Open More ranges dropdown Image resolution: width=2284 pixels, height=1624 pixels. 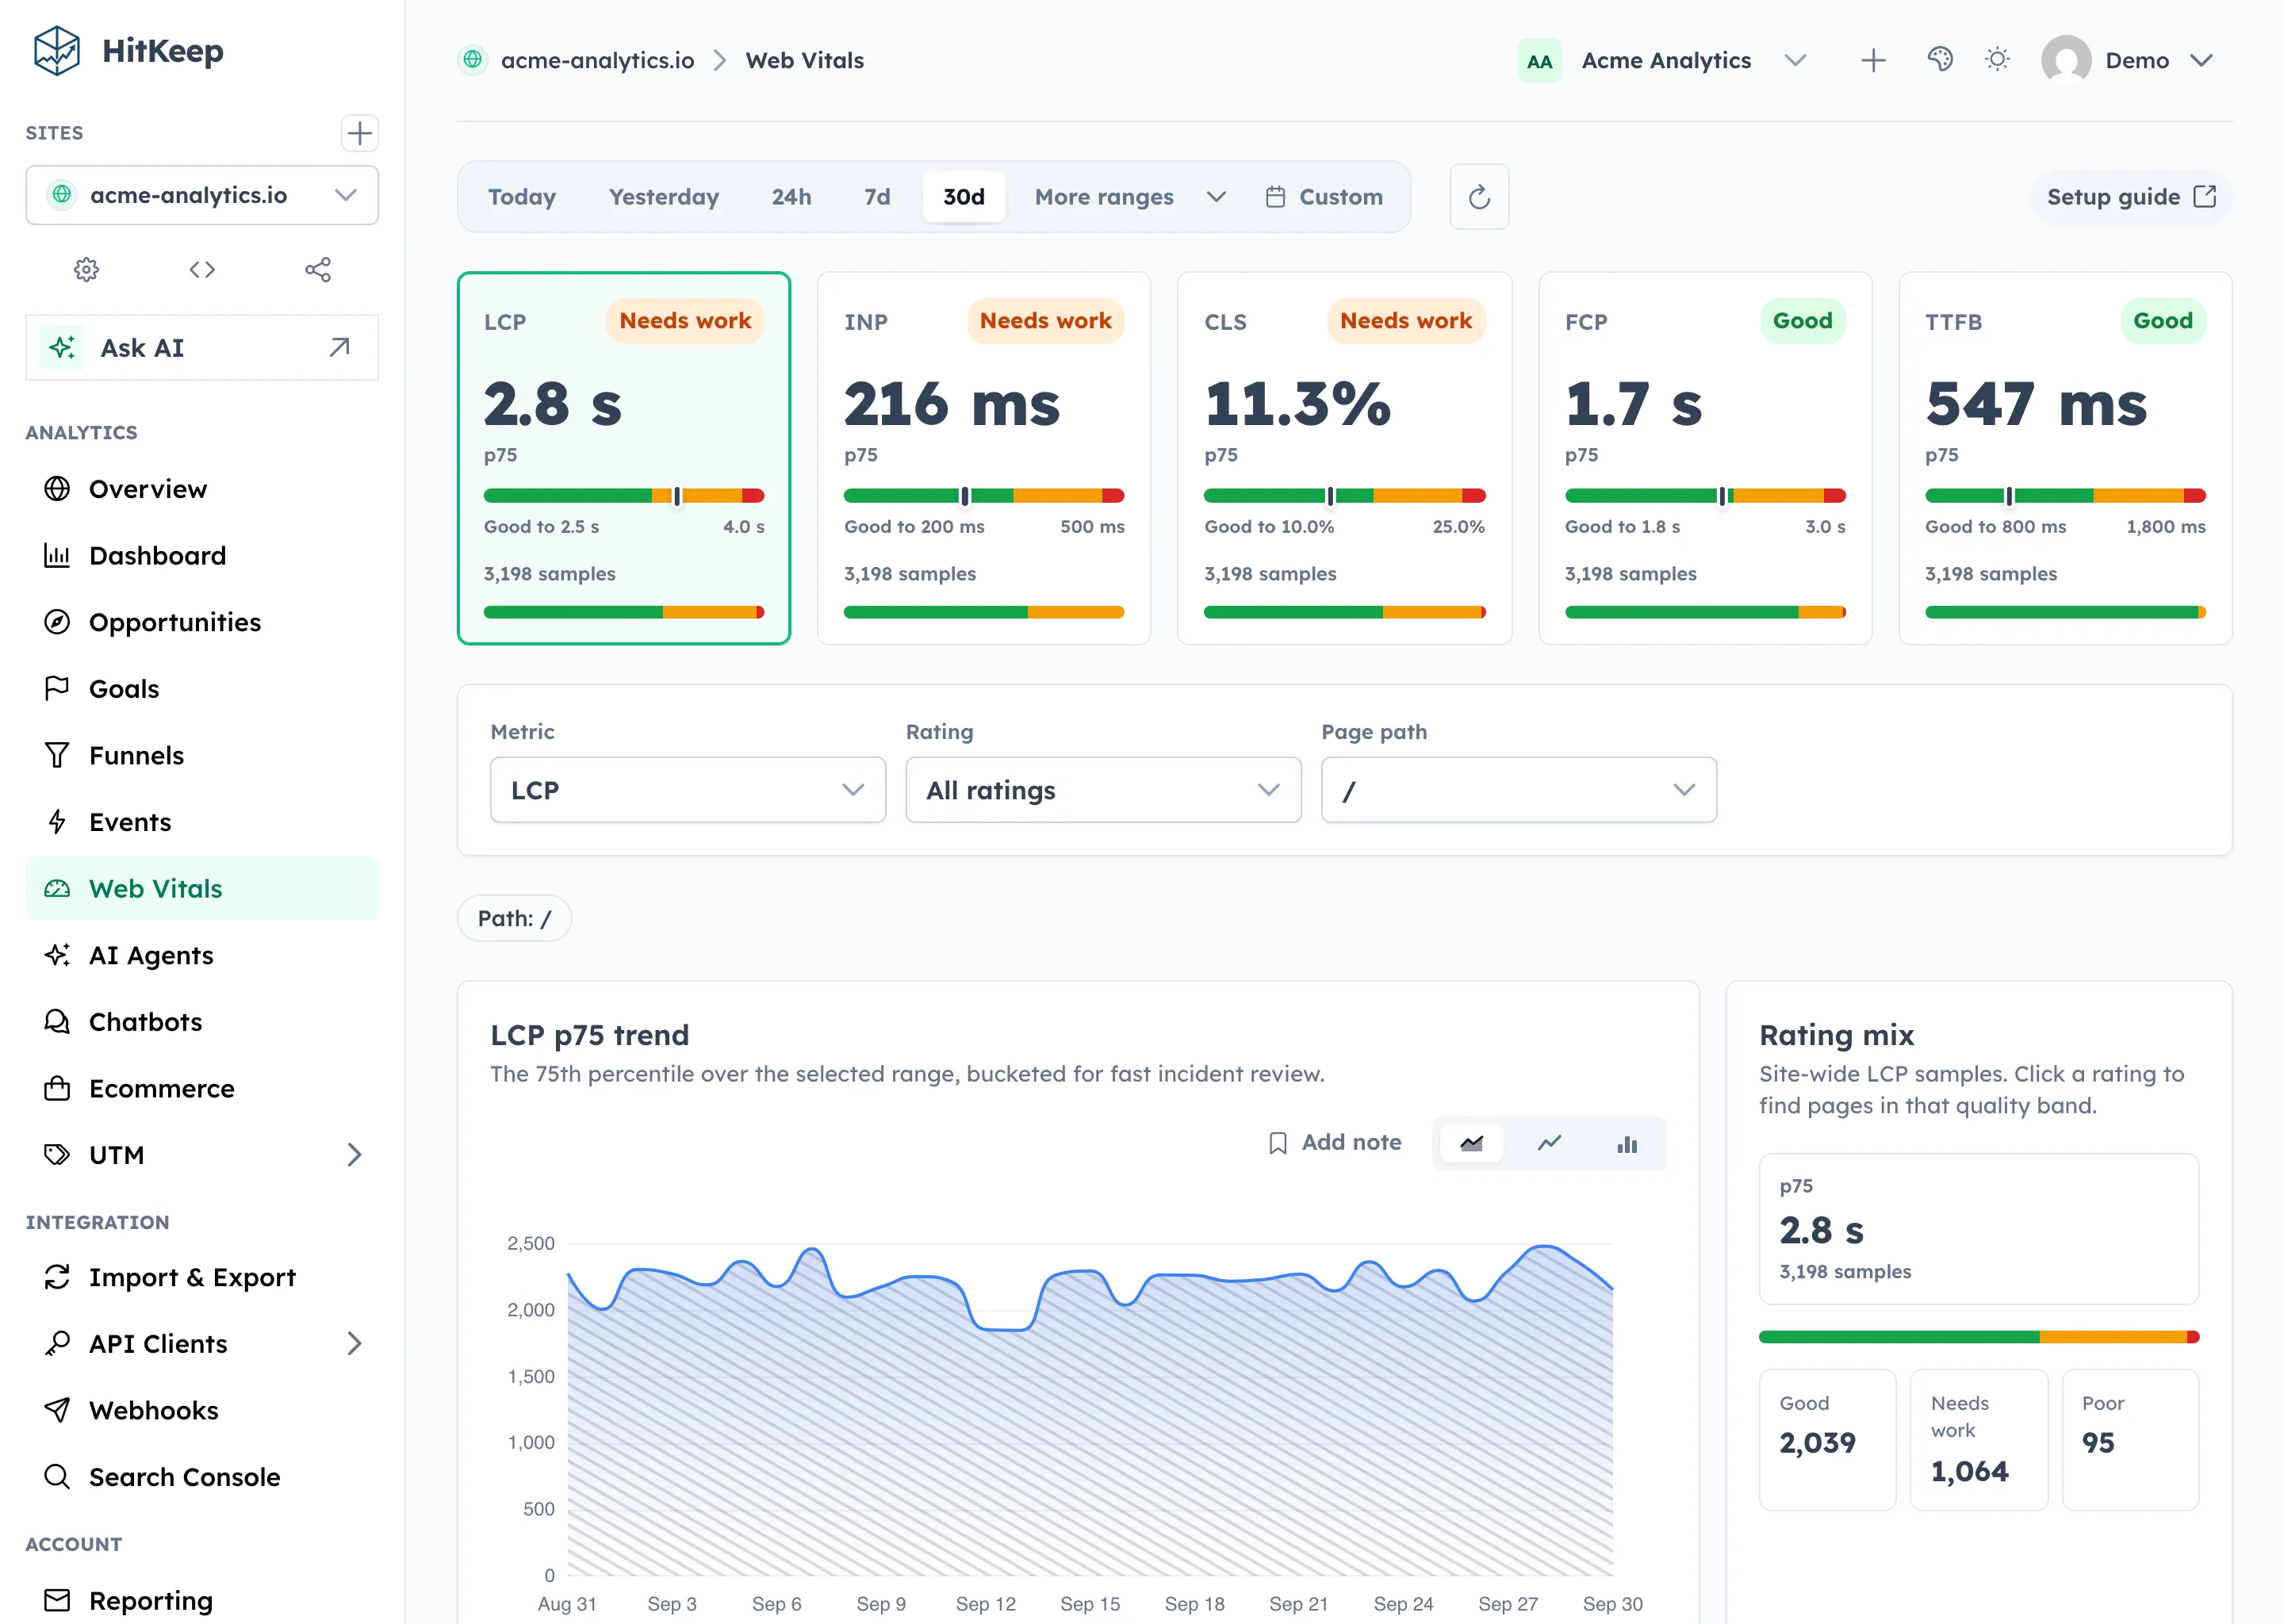(1130, 197)
